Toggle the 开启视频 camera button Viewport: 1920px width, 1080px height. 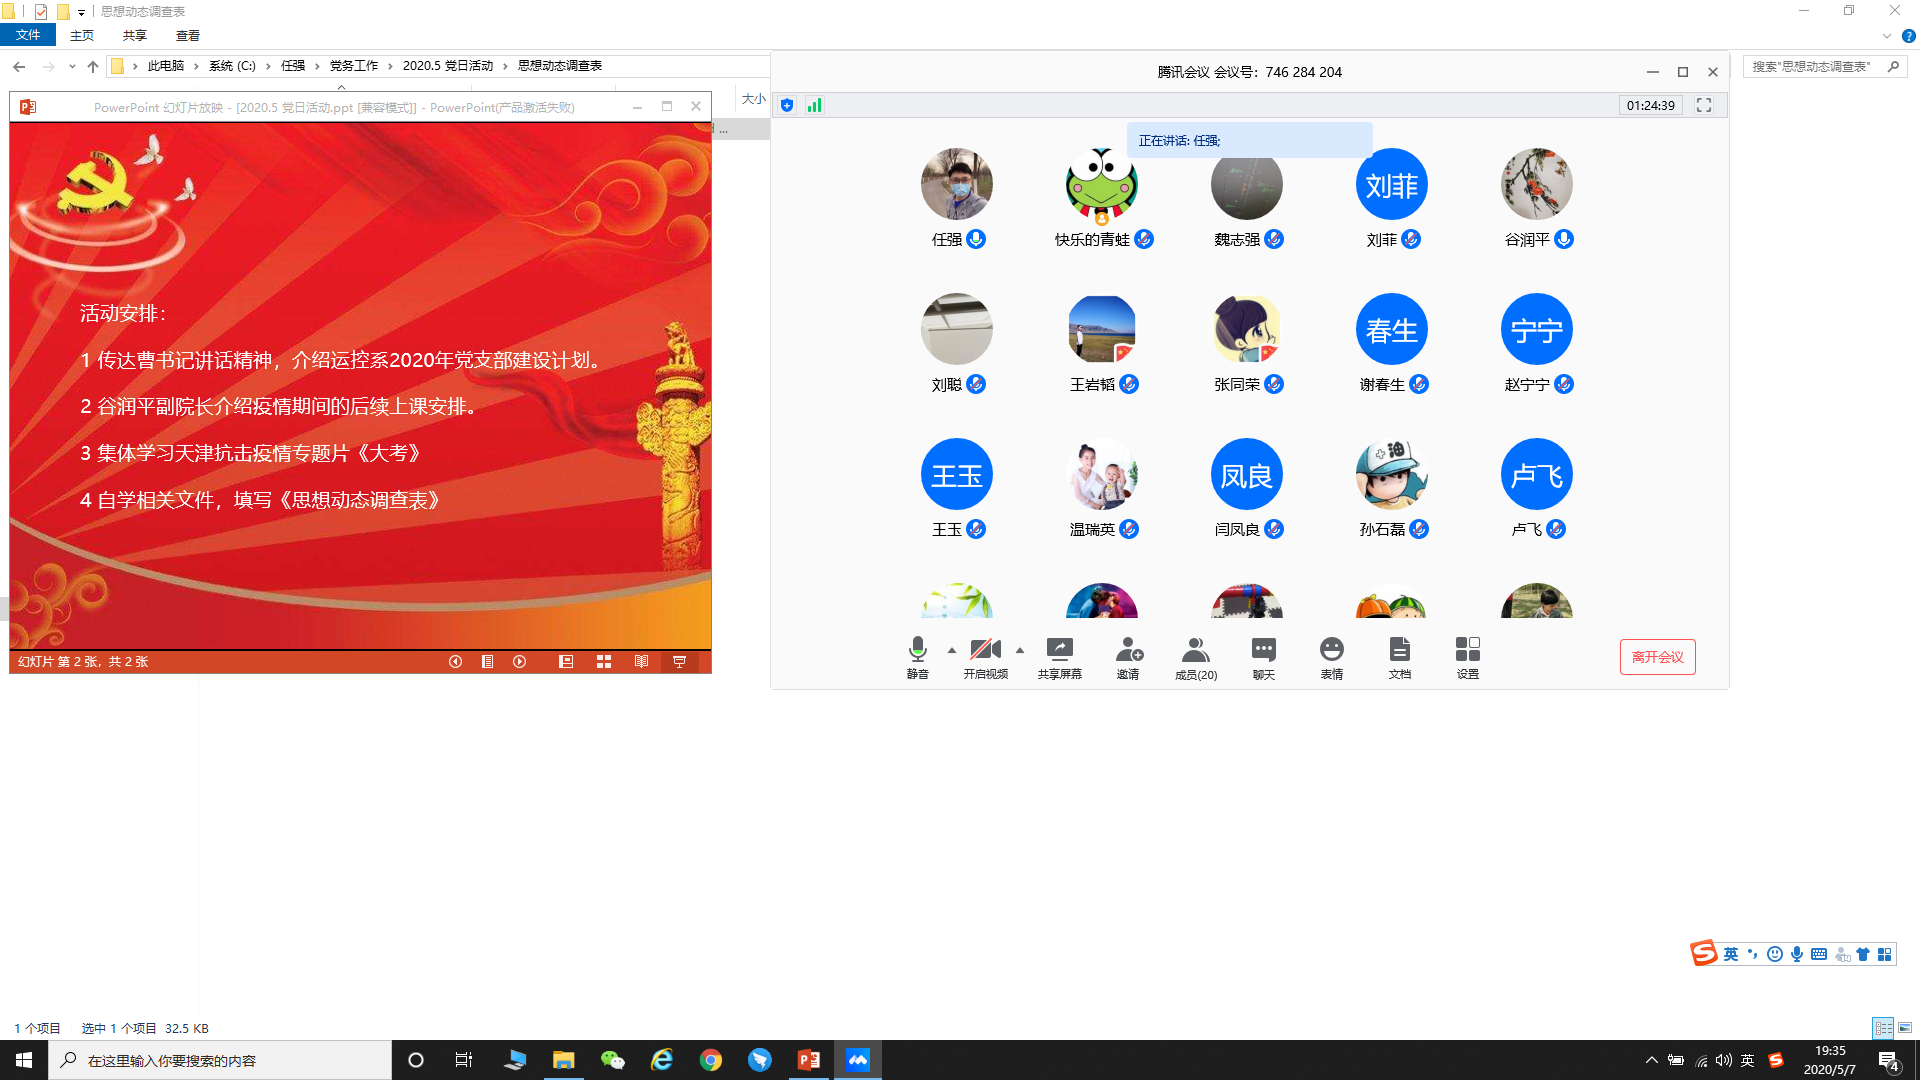[985, 651]
